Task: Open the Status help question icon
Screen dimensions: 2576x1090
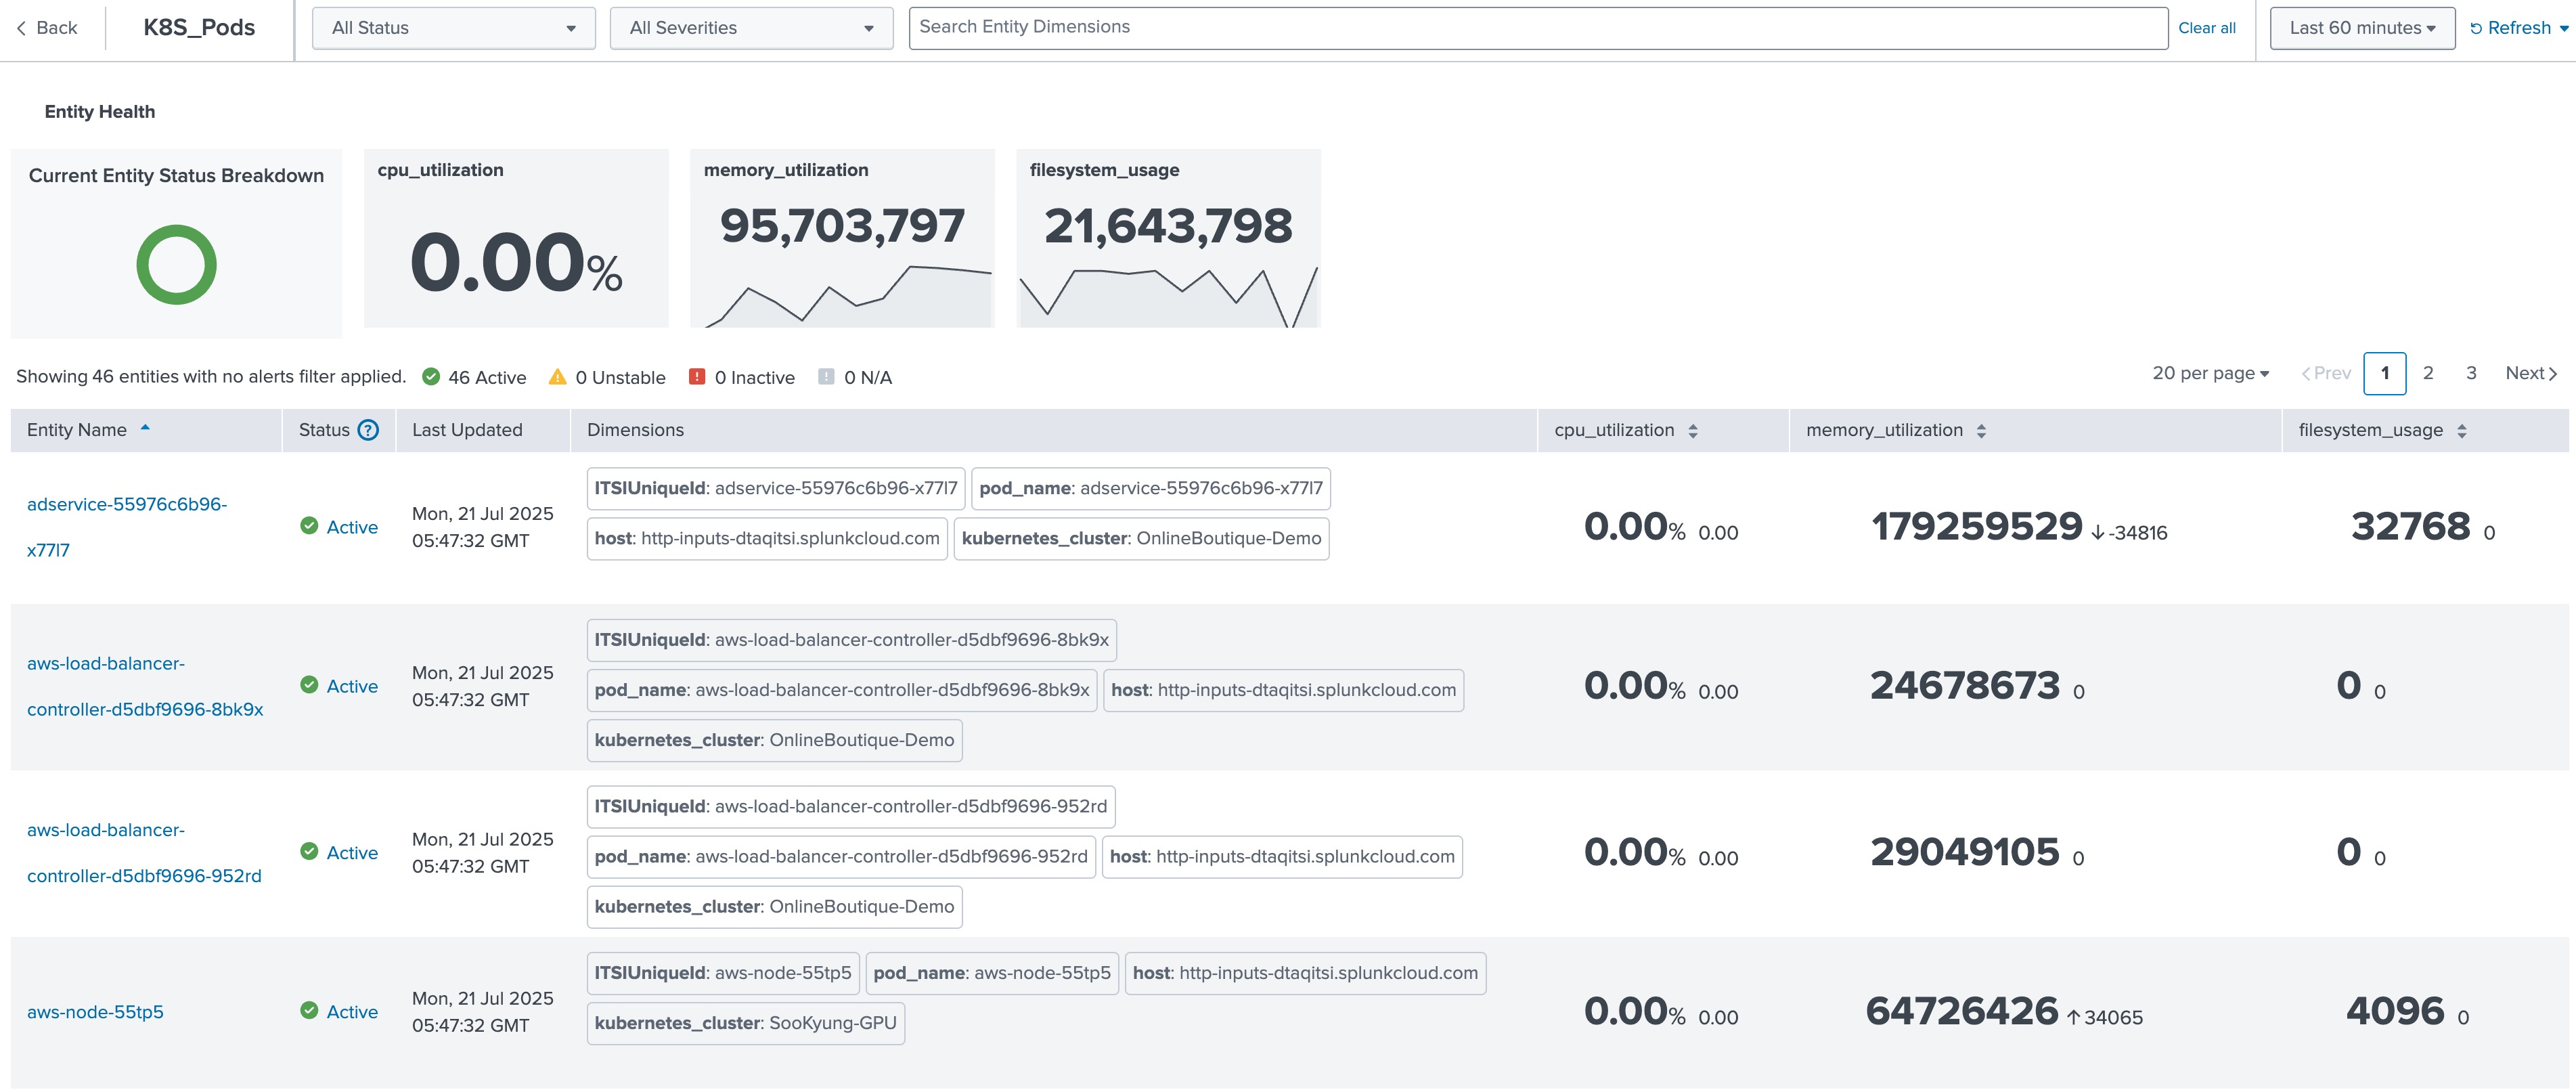Action: (368, 430)
